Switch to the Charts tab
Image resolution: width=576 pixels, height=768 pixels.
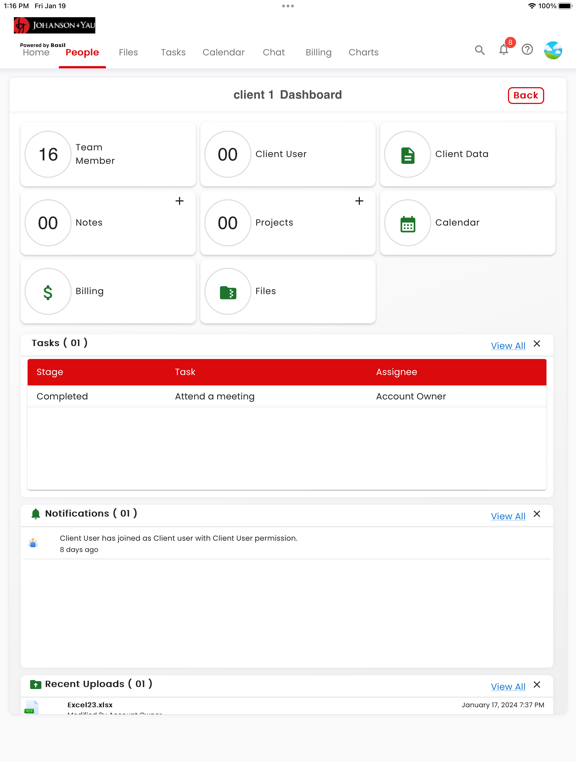pyautogui.click(x=363, y=52)
